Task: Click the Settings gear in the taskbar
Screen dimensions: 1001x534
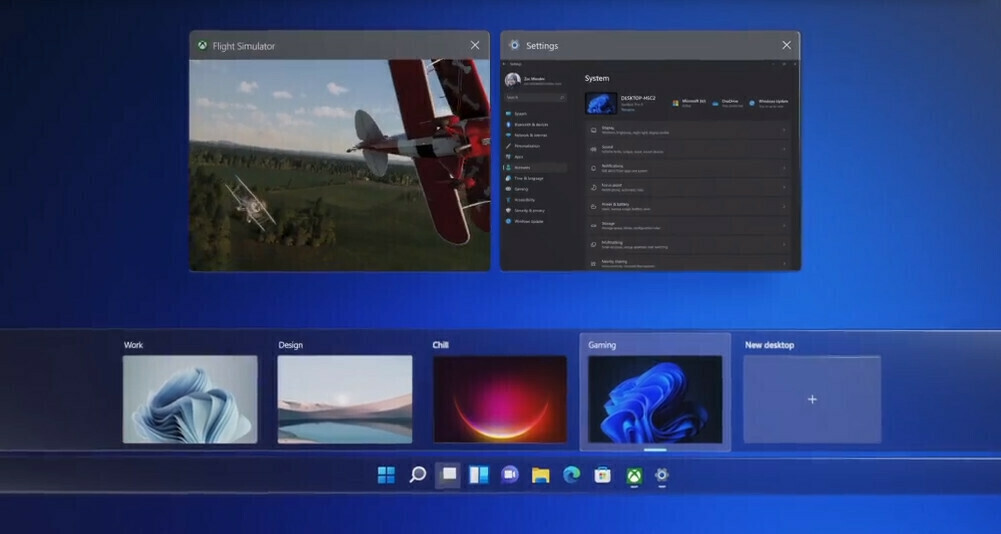Action: [661, 475]
